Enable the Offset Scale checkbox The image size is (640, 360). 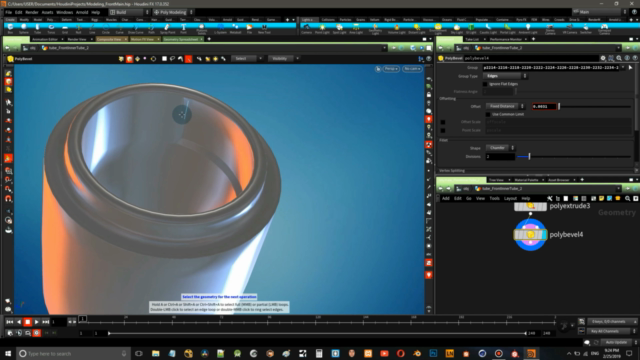click(443, 122)
